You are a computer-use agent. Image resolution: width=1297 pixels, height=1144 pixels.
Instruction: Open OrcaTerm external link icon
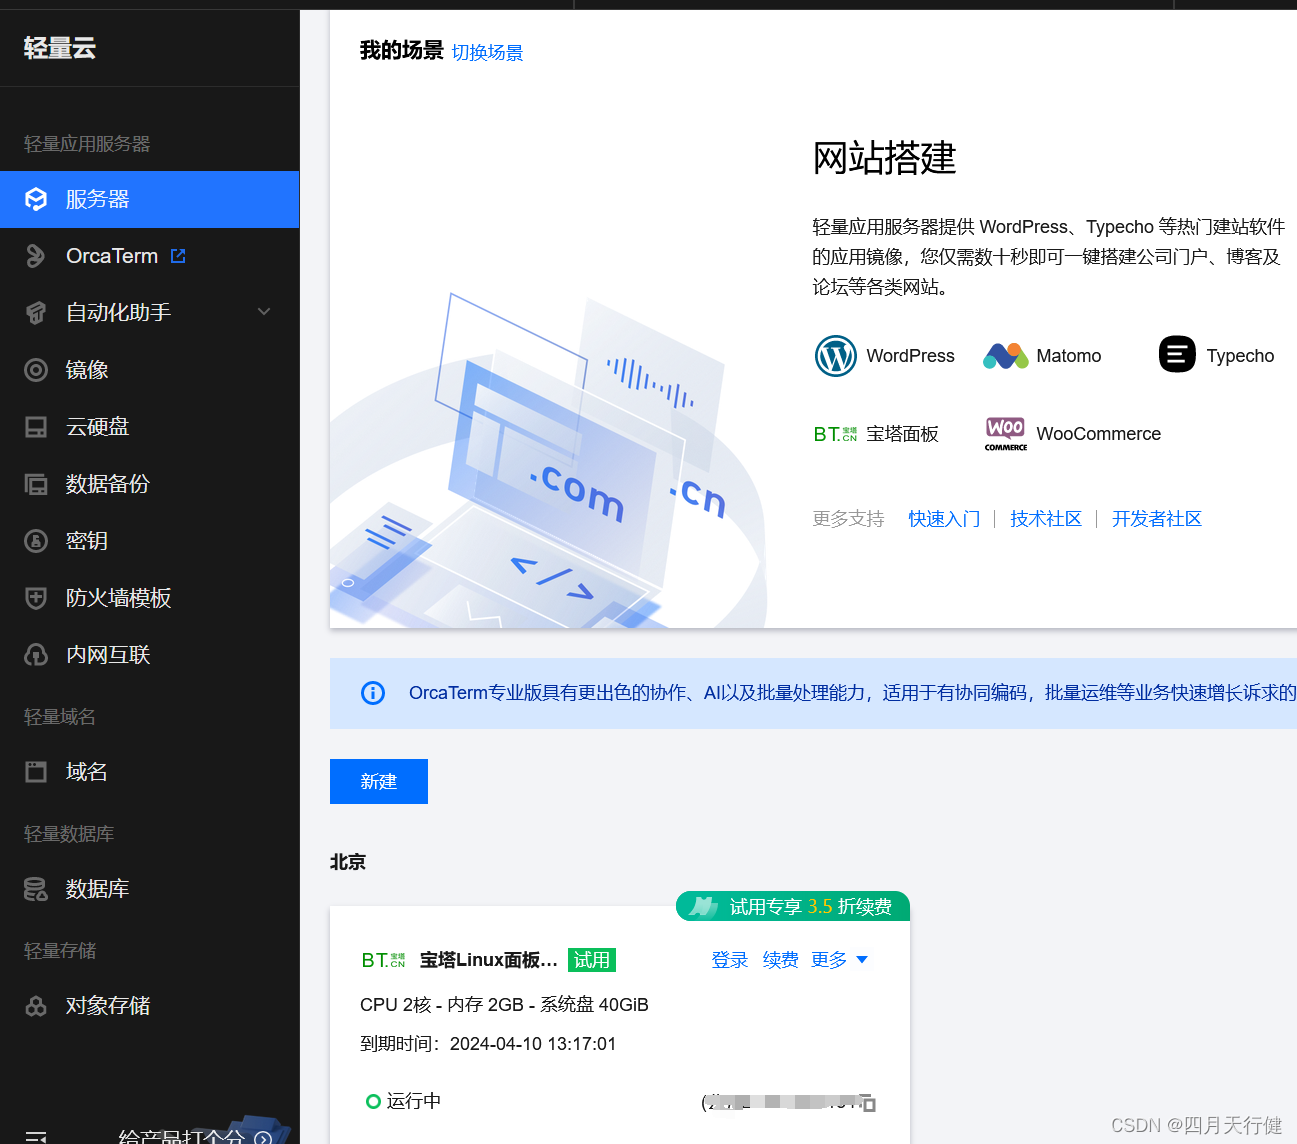tap(178, 256)
